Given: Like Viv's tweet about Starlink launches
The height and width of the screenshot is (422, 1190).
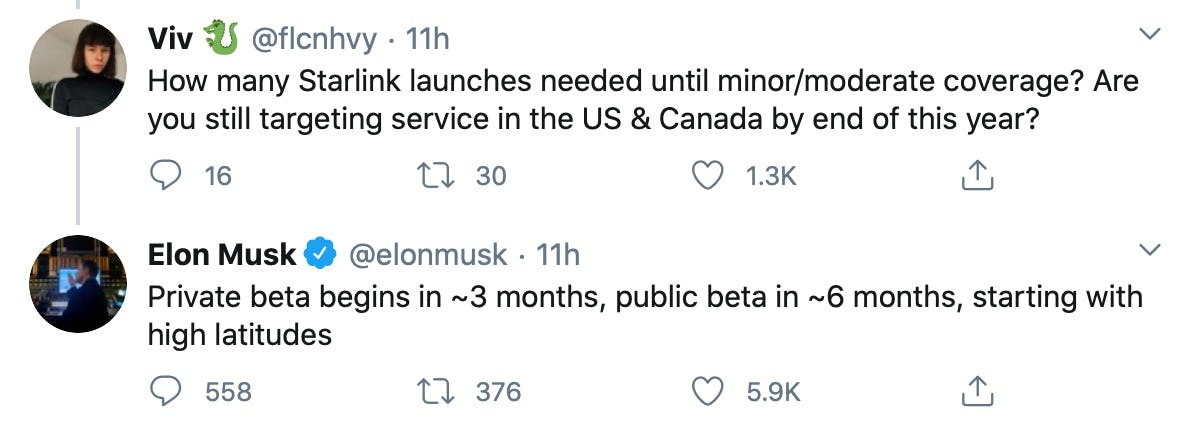Looking at the screenshot, I should [708, 176].
